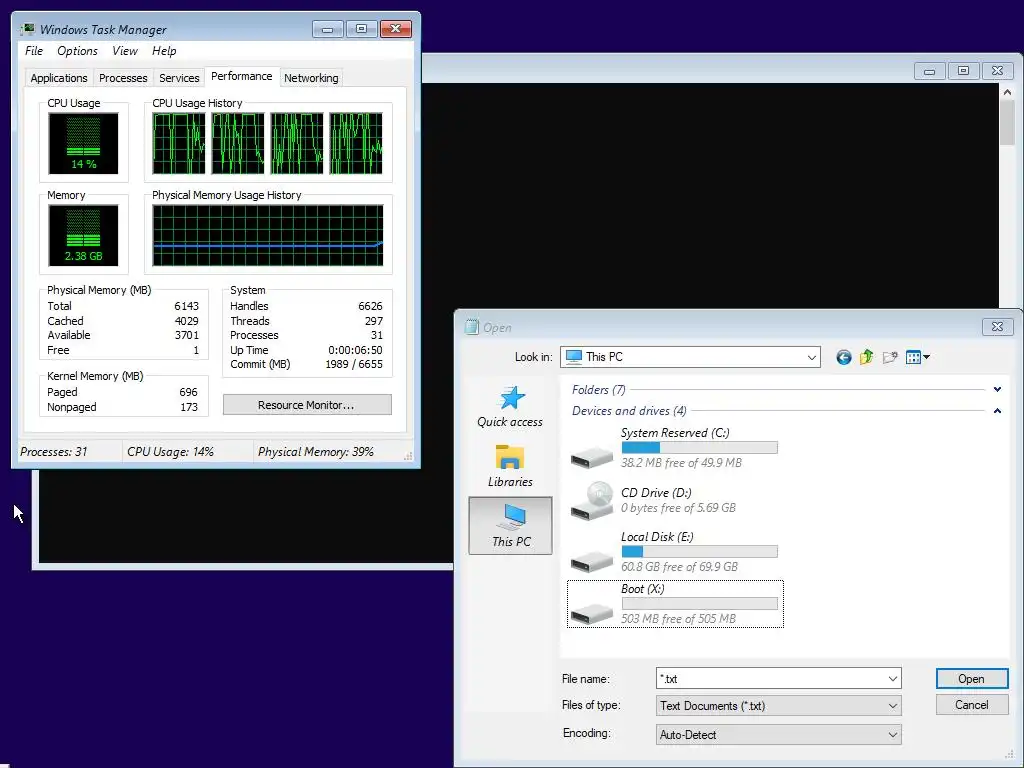Select Boot (X:) drive icon
The width and height of the screenshot is (1024, 768).
[x=592, y=612]
